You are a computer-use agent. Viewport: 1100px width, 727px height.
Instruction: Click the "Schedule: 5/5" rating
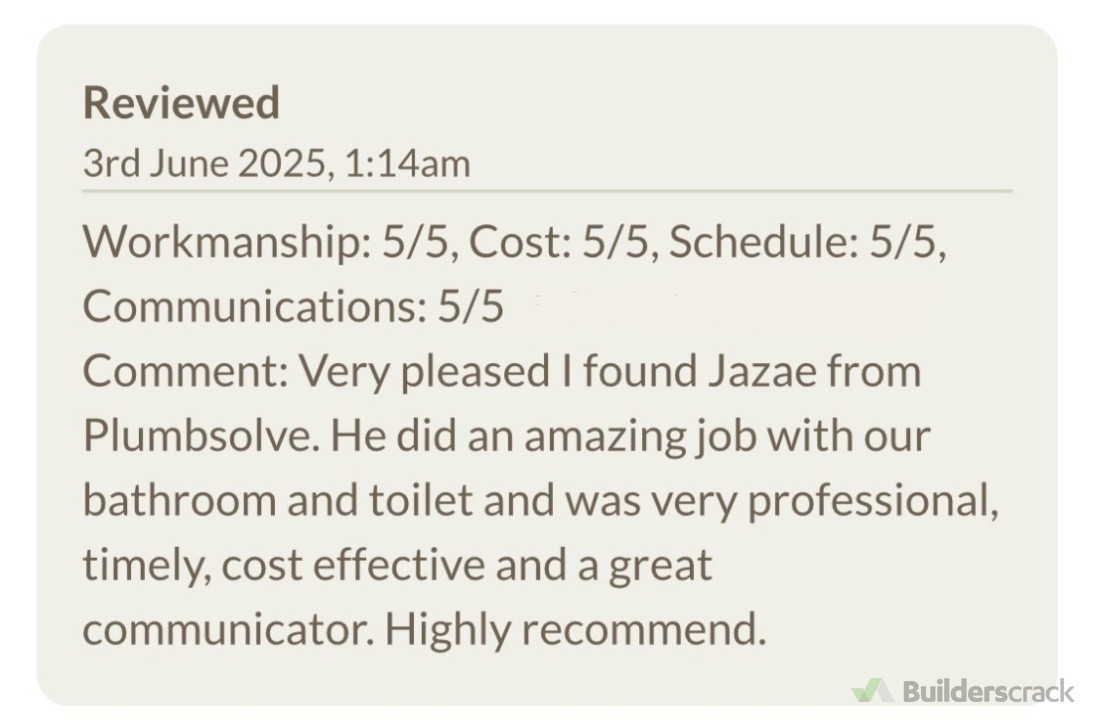806,242
